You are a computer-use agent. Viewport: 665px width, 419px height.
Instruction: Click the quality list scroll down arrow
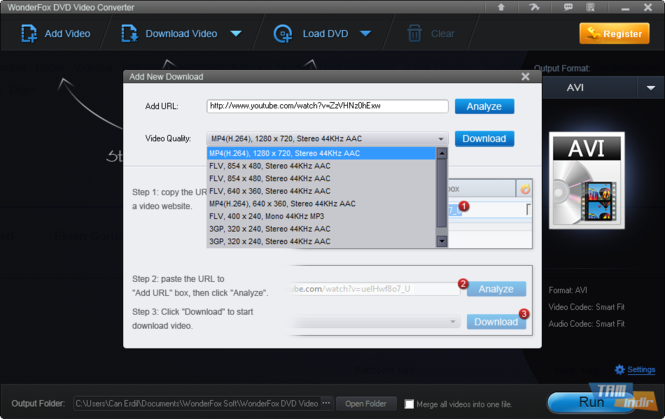tap(441, 241)
